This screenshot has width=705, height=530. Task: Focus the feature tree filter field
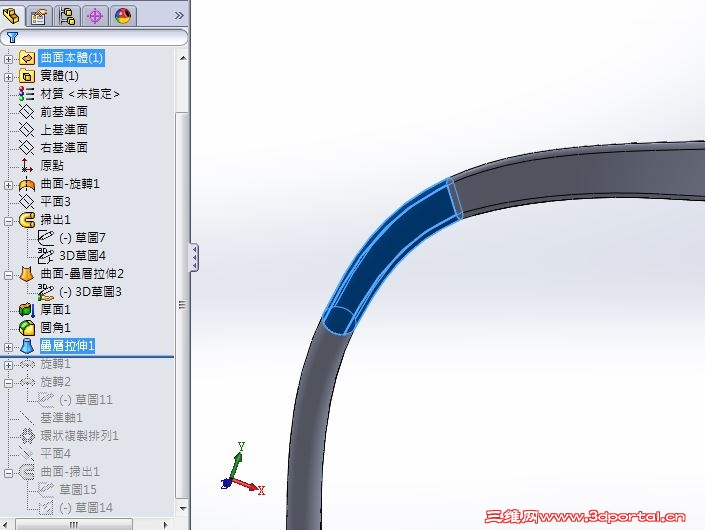pyautogui.click(x=94, y=37)
